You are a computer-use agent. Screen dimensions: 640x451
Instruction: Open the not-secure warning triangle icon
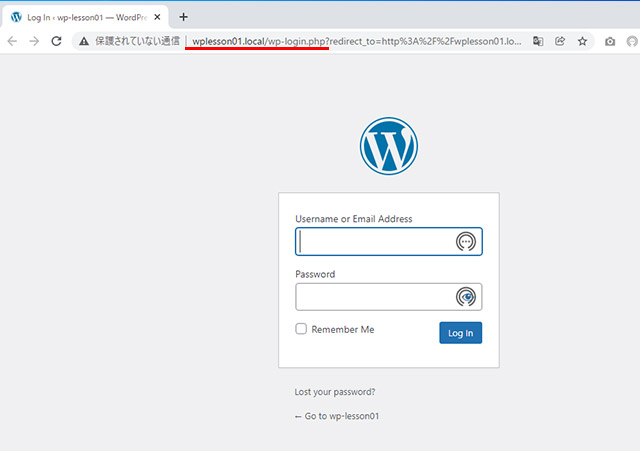coord(84,41)
